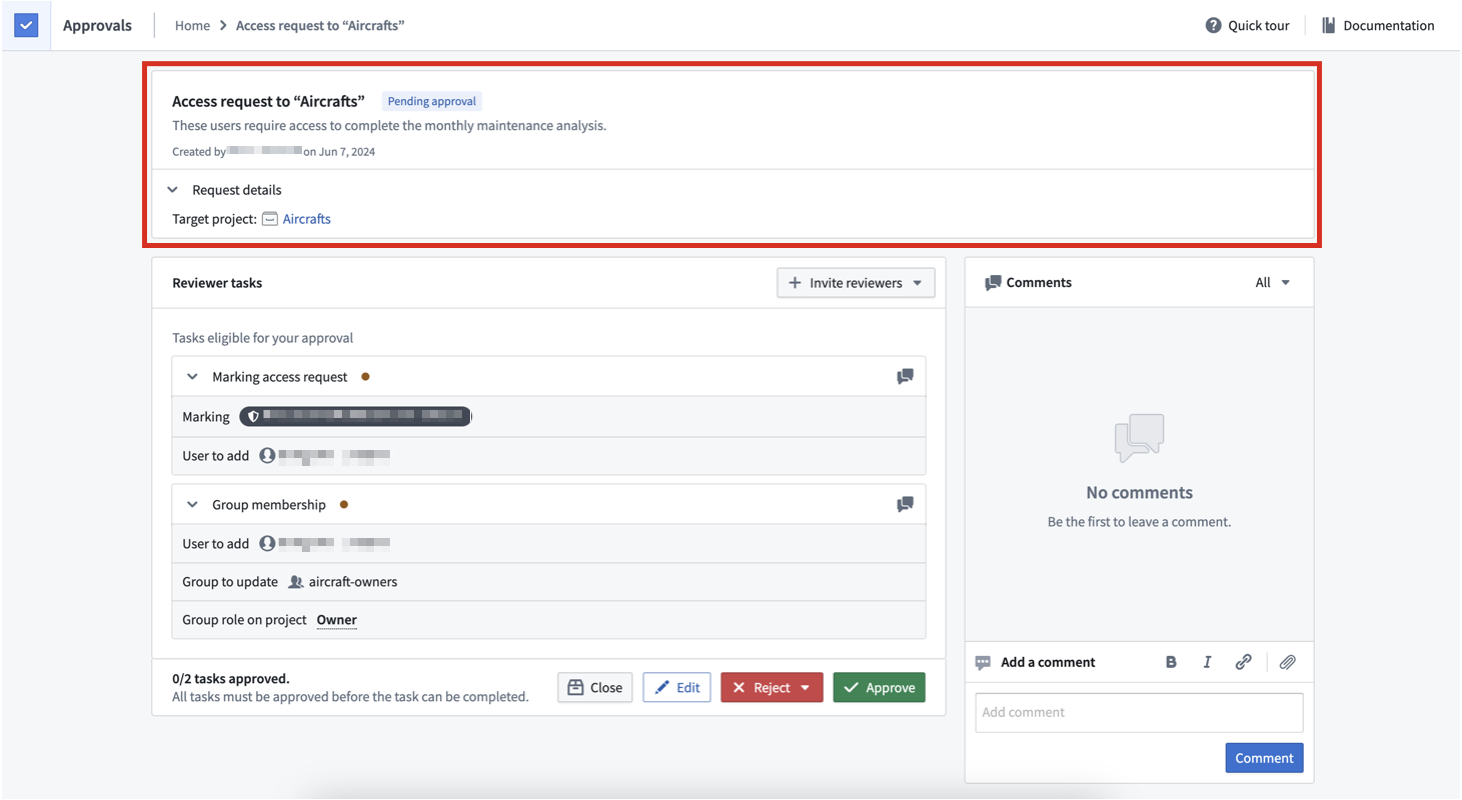Click the Add a comment speech icon
1462x800 pixels.
[x=983, y=662]
